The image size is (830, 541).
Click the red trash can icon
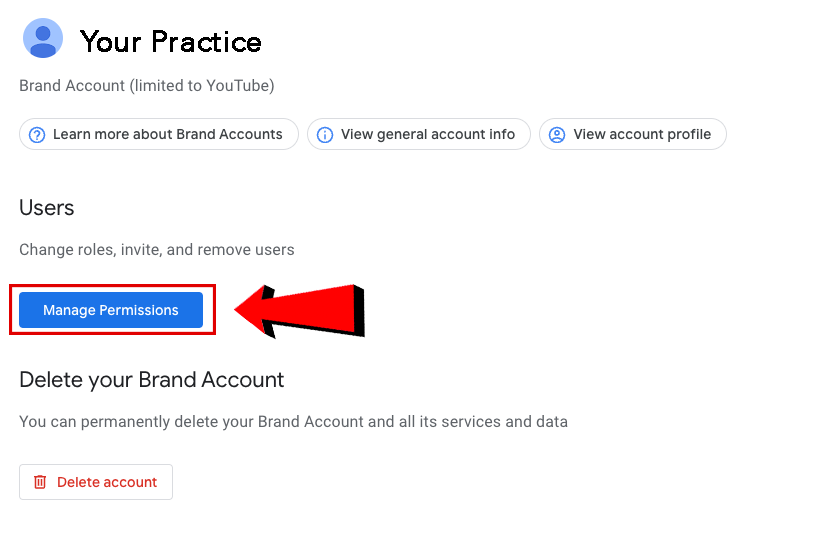tap(40, 482)
